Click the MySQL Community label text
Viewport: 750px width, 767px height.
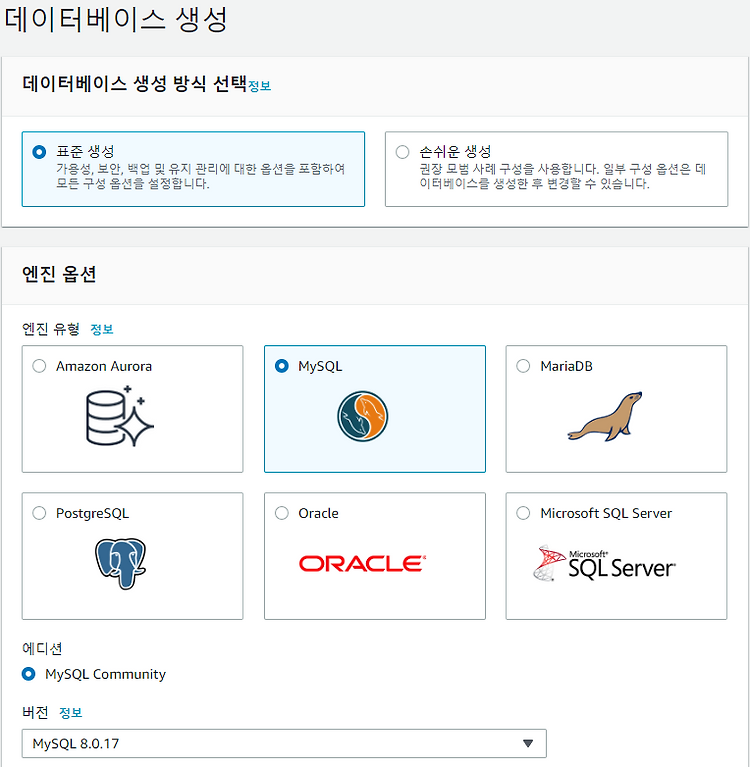[x=105, y=674]
